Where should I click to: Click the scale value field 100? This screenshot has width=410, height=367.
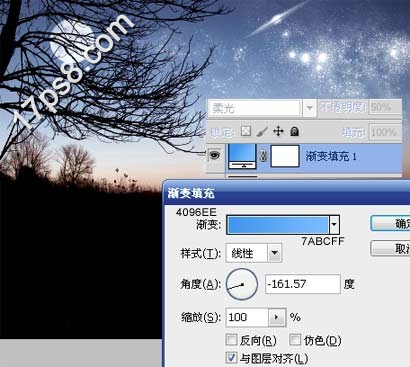coord(247,317)
